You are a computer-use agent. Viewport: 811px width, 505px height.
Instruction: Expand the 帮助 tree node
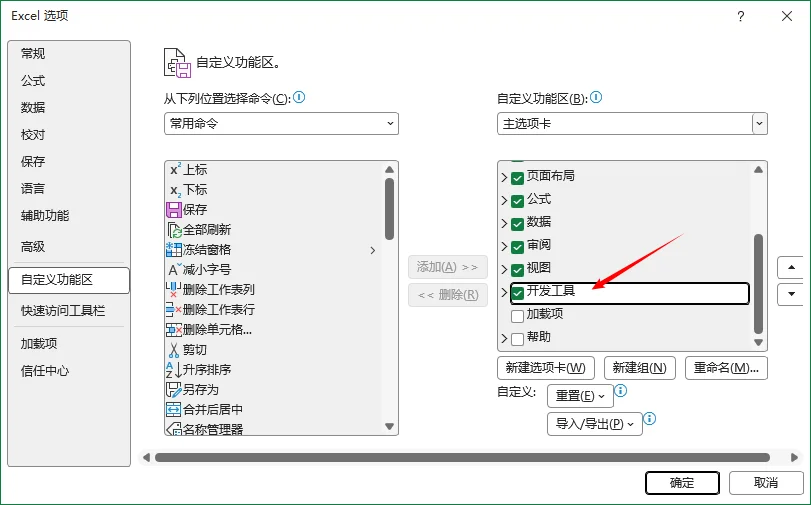click(504, 338)
